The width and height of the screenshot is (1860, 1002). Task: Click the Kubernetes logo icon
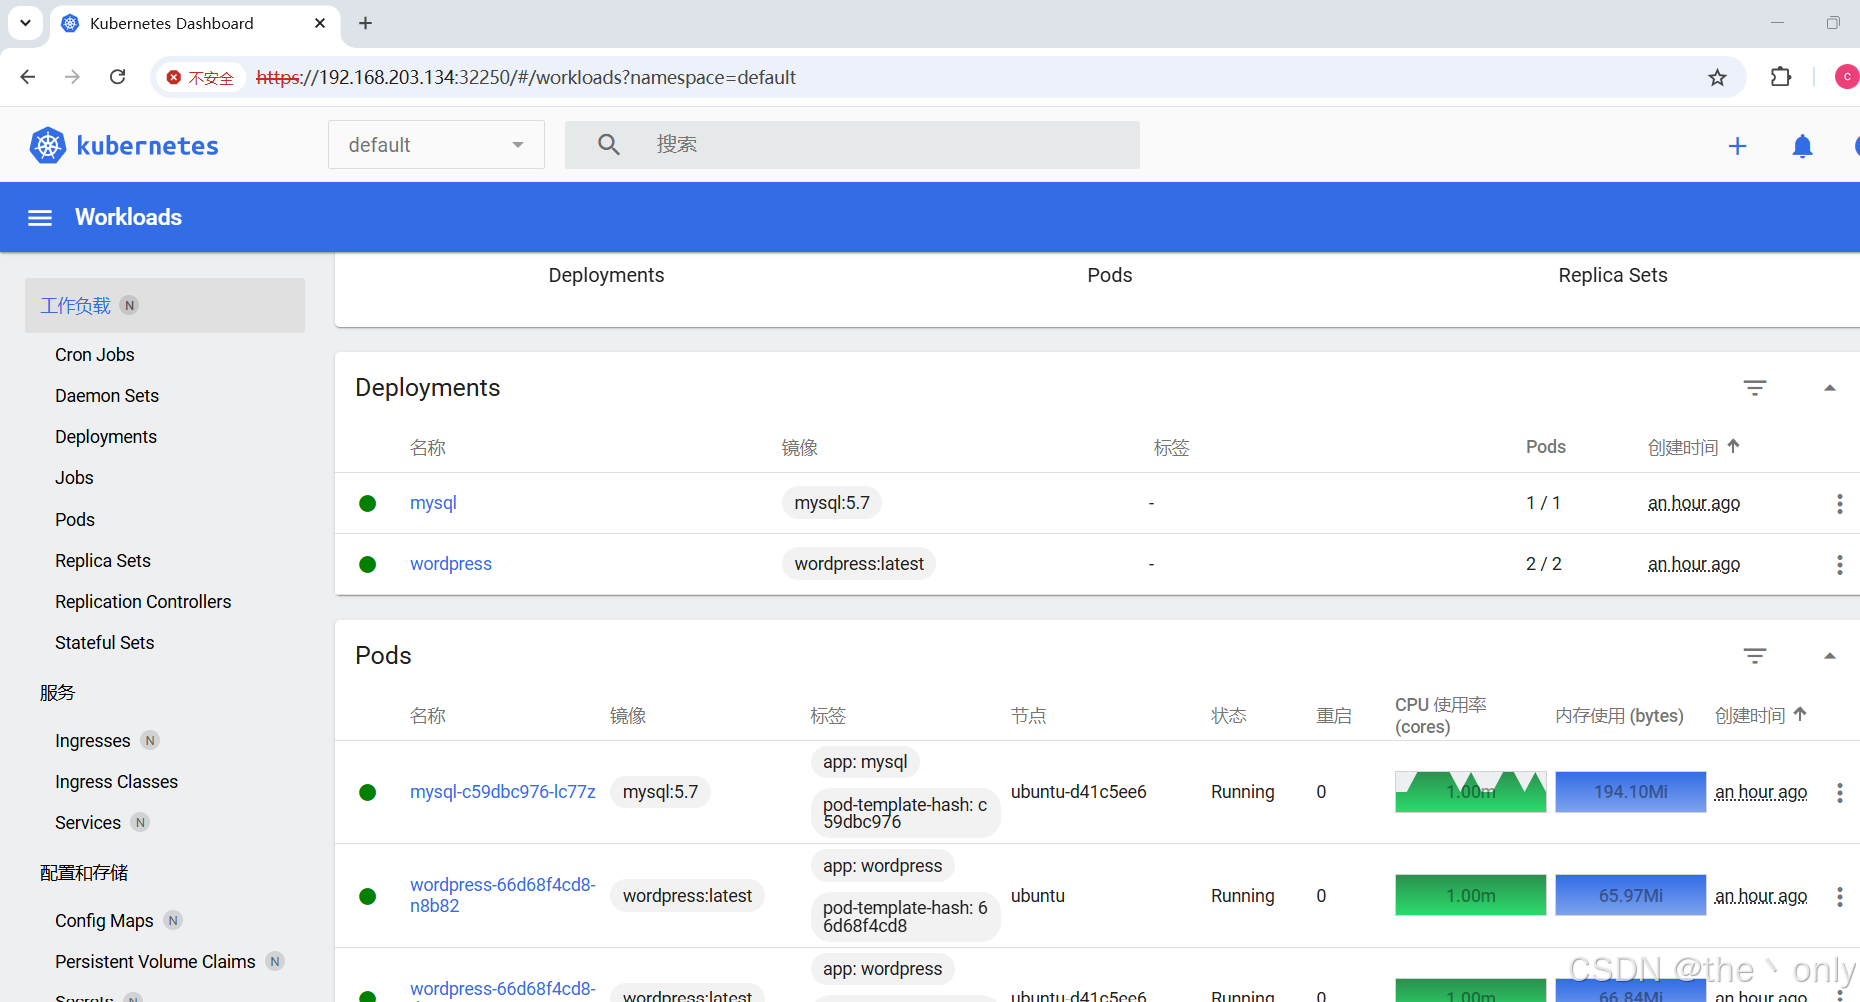click(47, 146)
